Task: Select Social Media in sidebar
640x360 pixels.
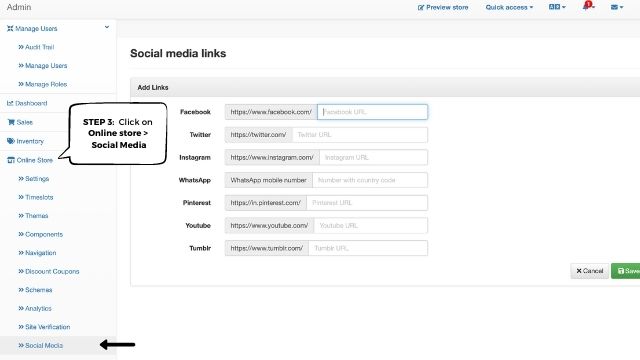Action: 40,345
